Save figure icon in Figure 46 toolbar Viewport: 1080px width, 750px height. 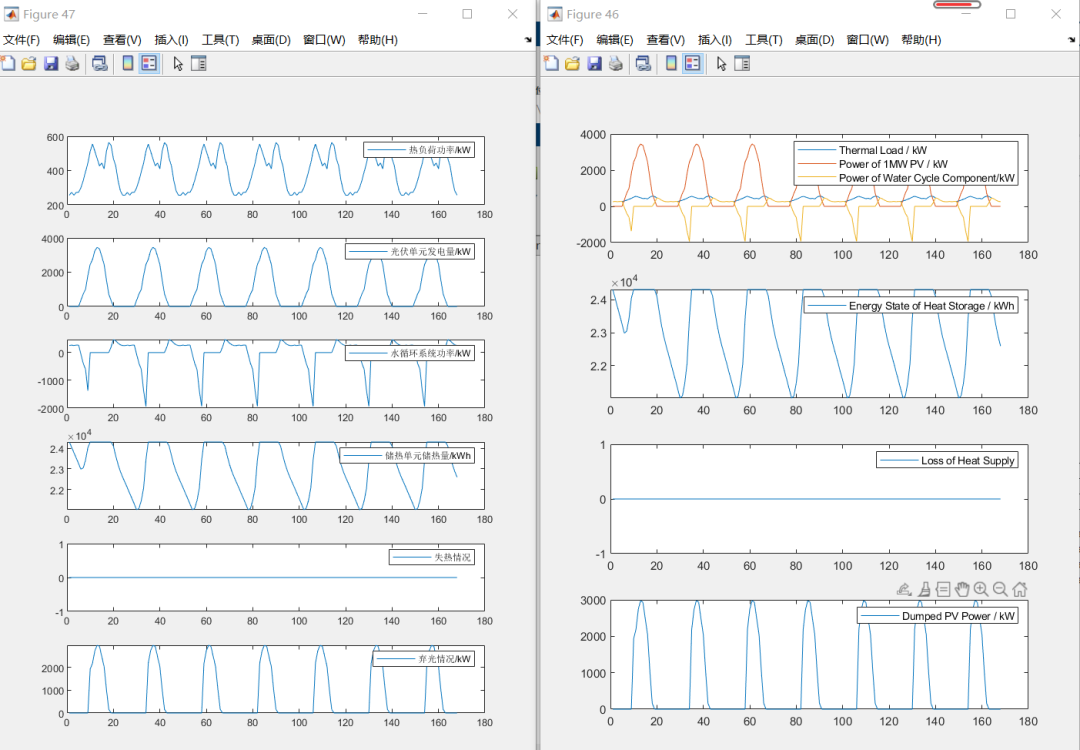point(594,64)
